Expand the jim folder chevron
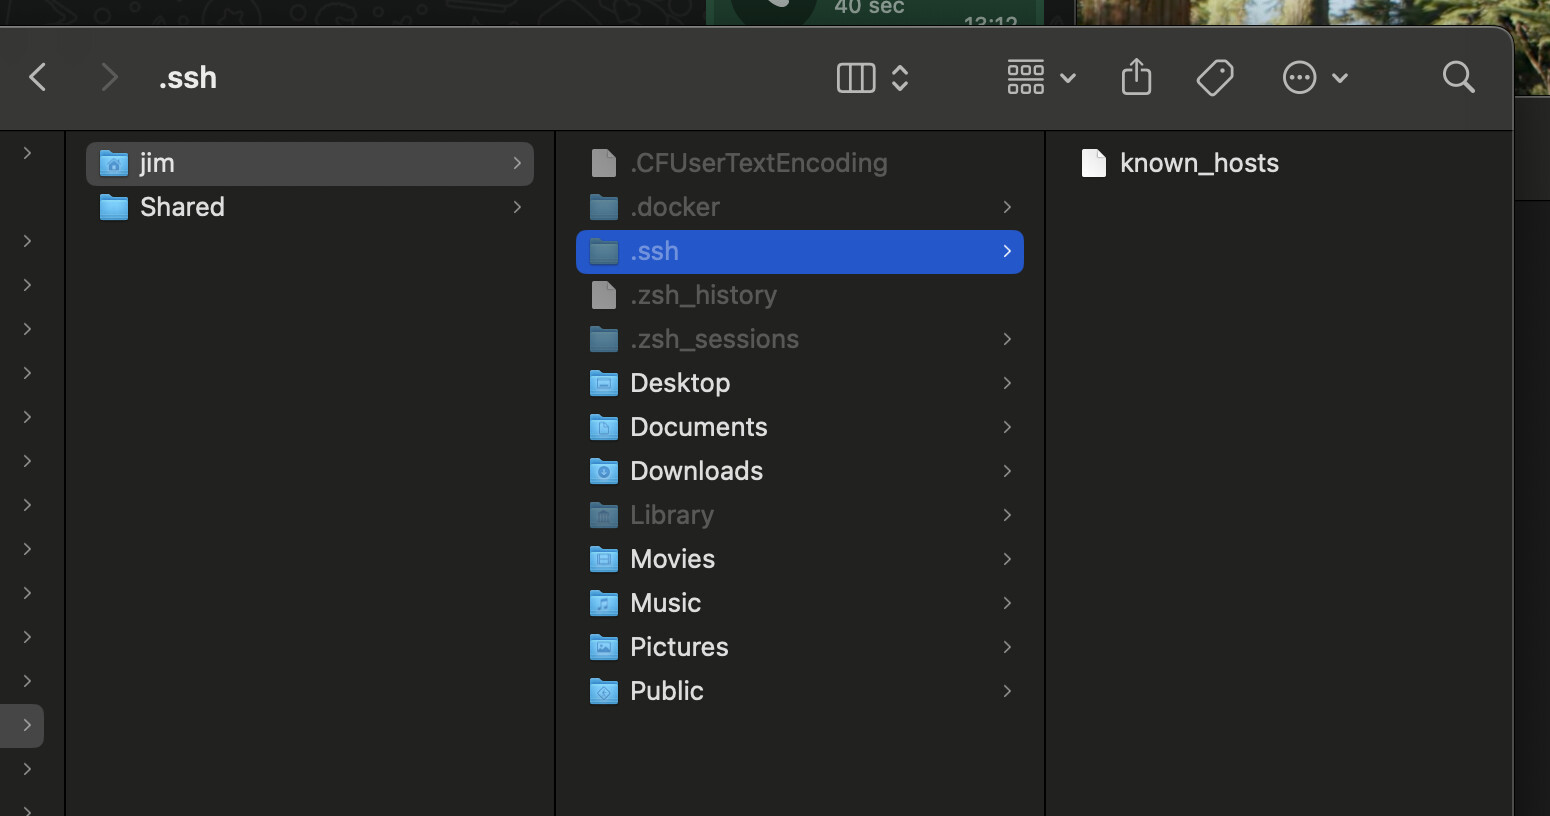The image size is (1550, 816). [x=517, y=163]
